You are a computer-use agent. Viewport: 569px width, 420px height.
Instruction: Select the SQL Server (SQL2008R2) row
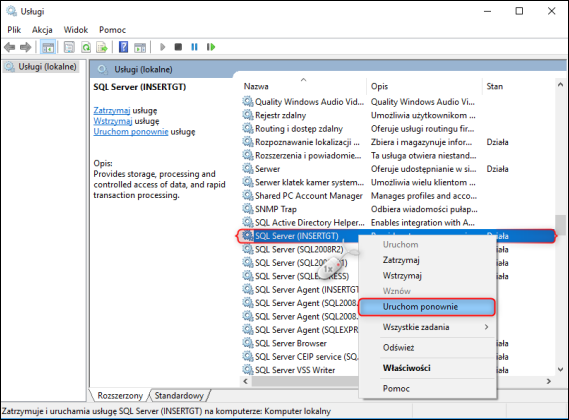pyautogui.click(x=299, y=249)
